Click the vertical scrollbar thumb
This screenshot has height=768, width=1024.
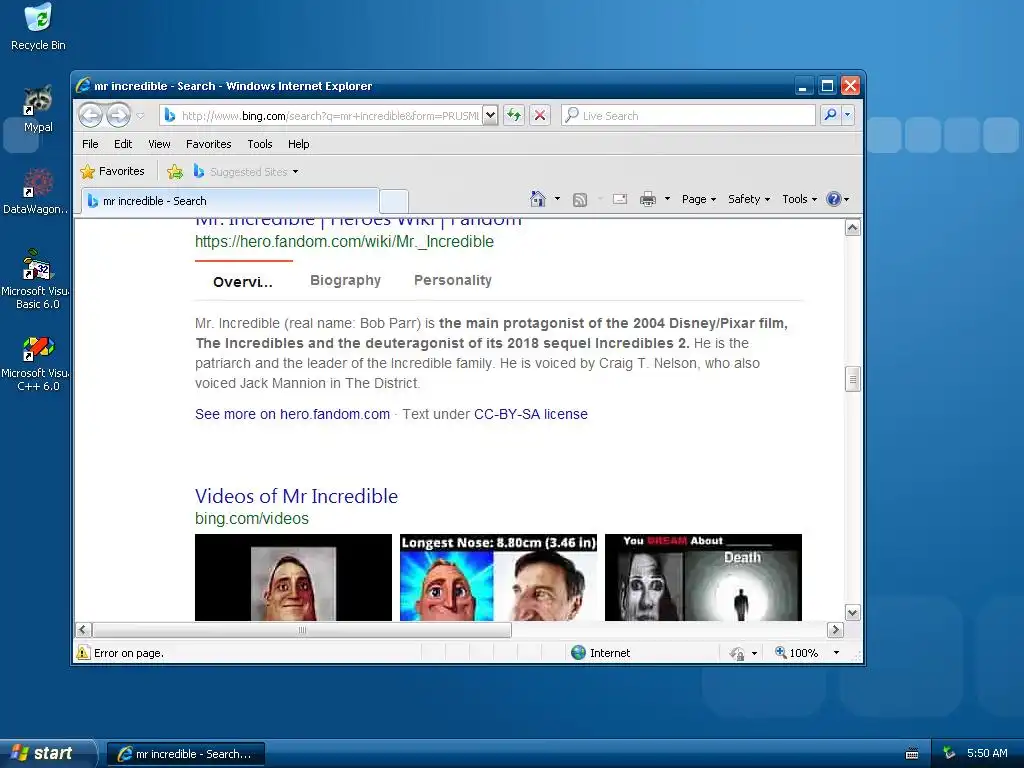click(852, 379)
